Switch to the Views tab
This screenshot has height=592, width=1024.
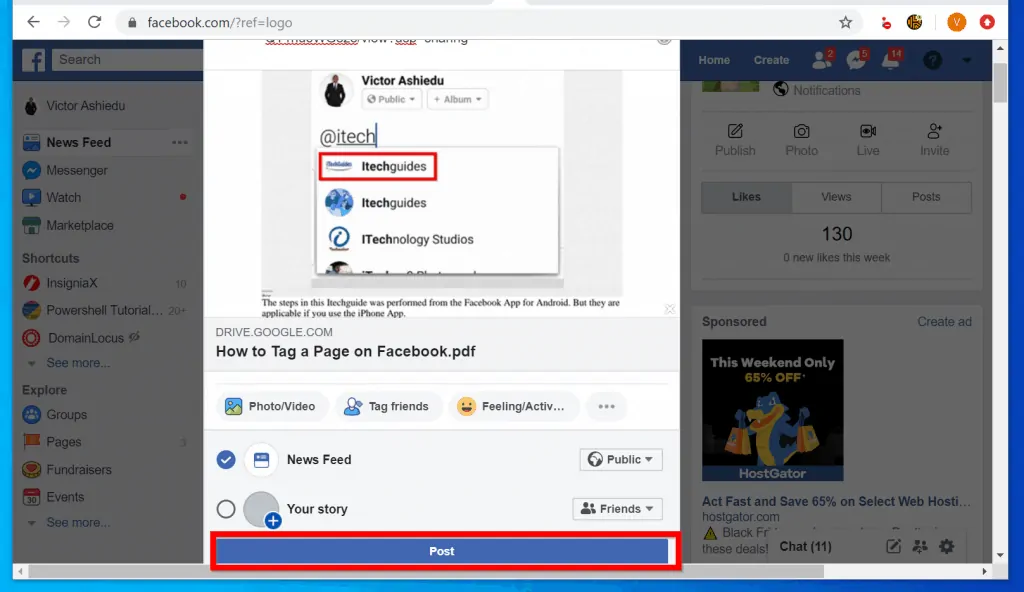point(836,197)
